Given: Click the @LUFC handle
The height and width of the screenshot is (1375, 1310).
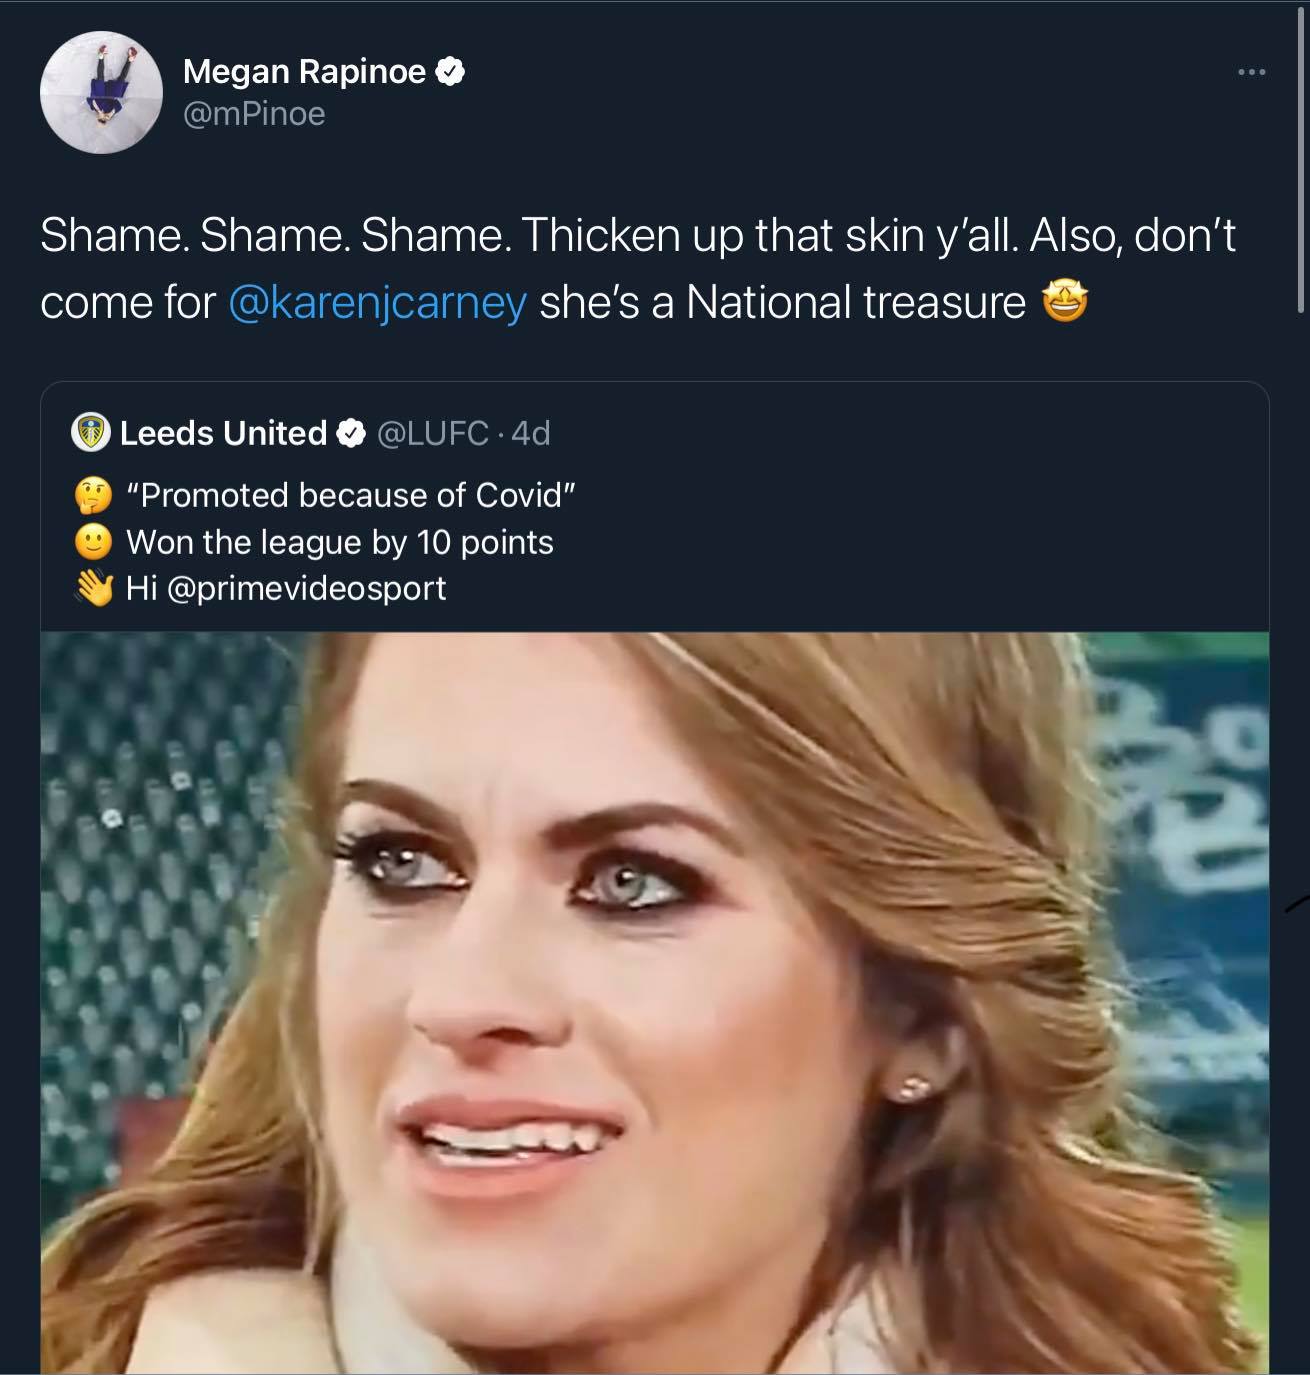Looking at the screenshot, I should [432, 433].
